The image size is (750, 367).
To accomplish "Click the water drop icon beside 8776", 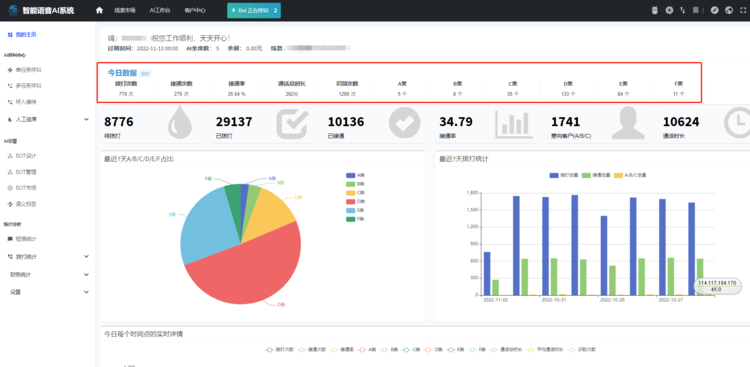I will click(180, 123).
